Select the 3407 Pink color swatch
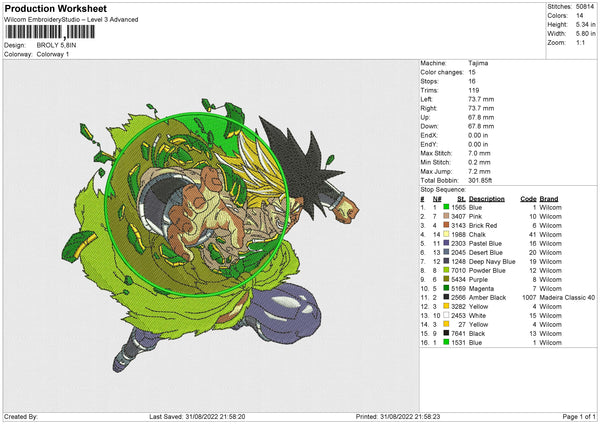The image size is (600, 424). click(446, 216)
